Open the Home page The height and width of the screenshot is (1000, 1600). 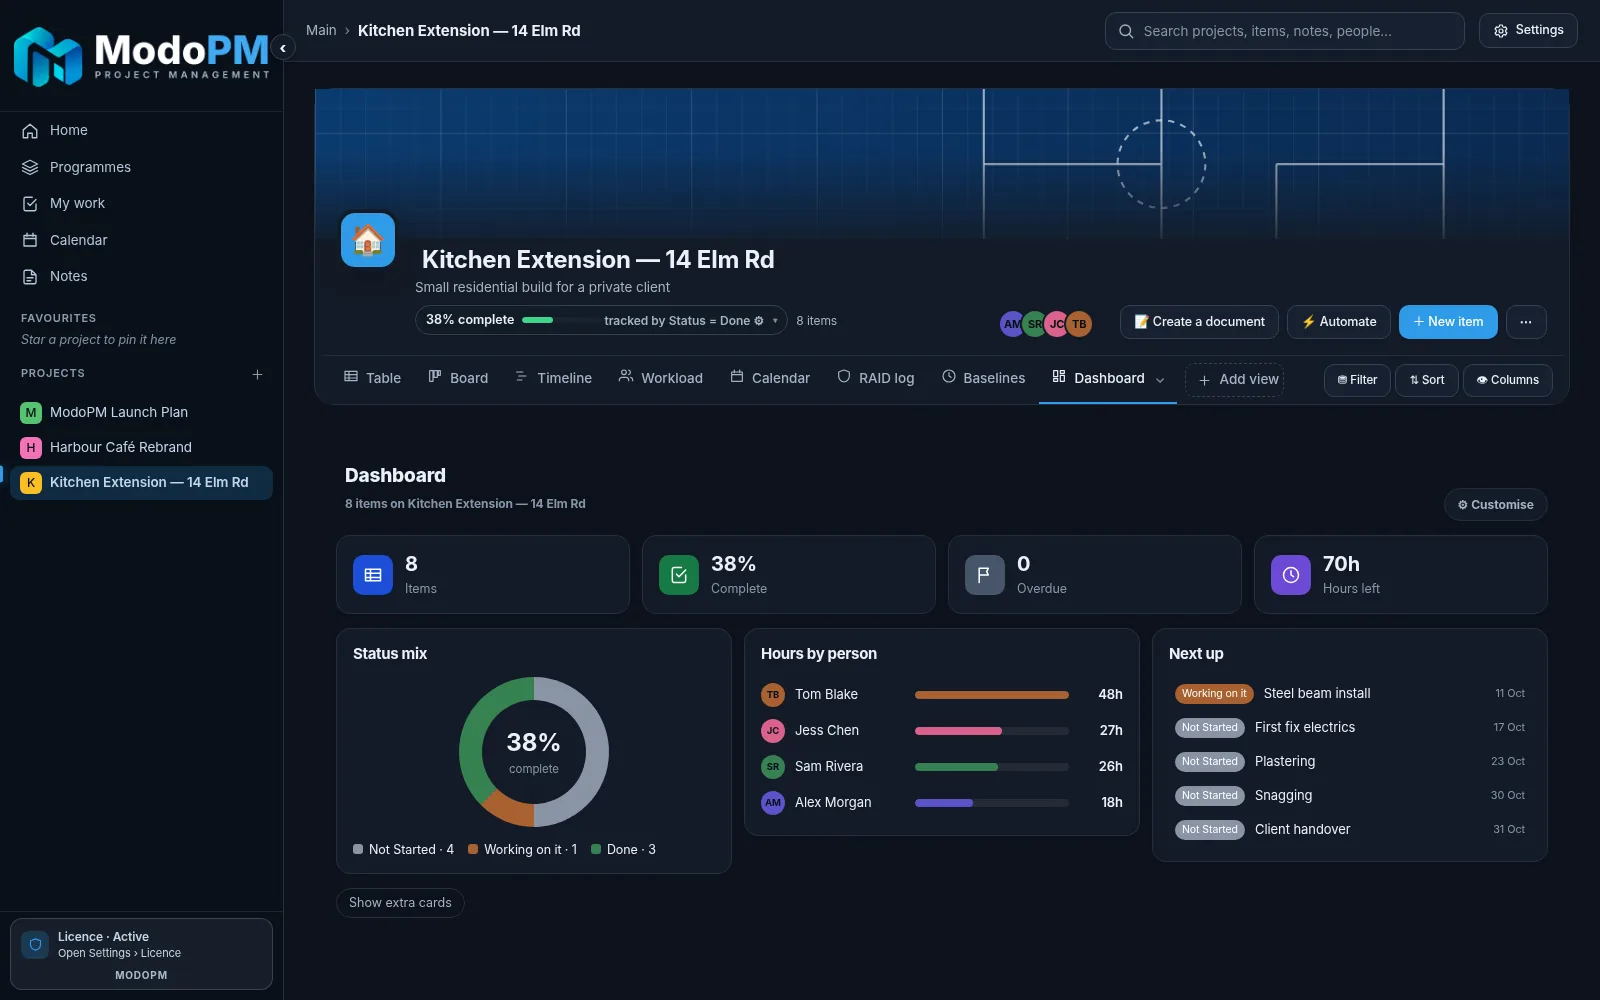tap(141, 130)
